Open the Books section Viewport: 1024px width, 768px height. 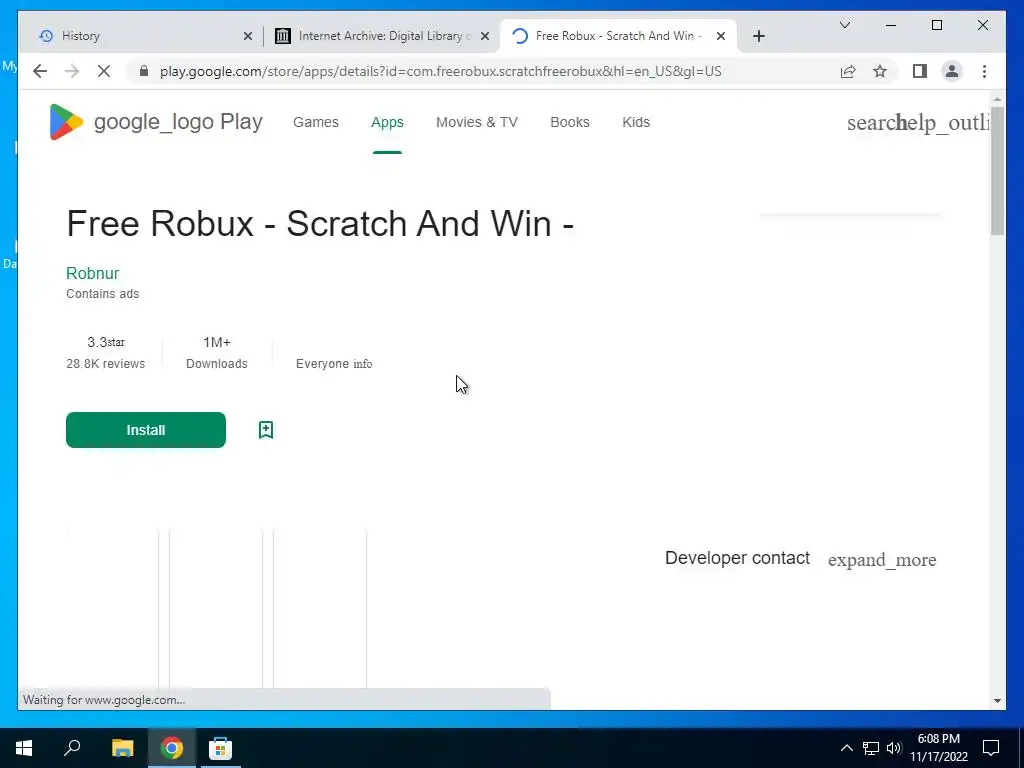pos(569,122)
